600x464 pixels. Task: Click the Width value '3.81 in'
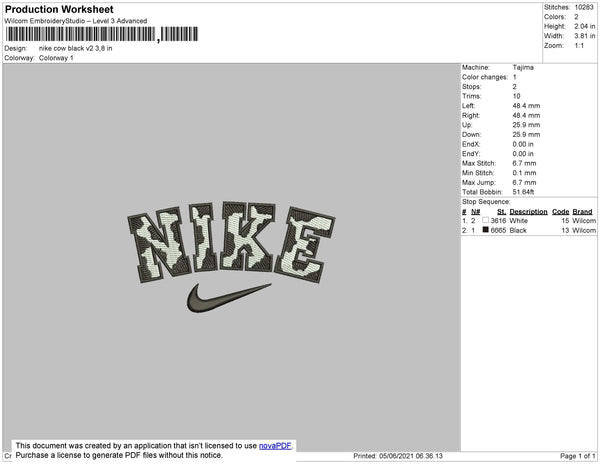585,36
